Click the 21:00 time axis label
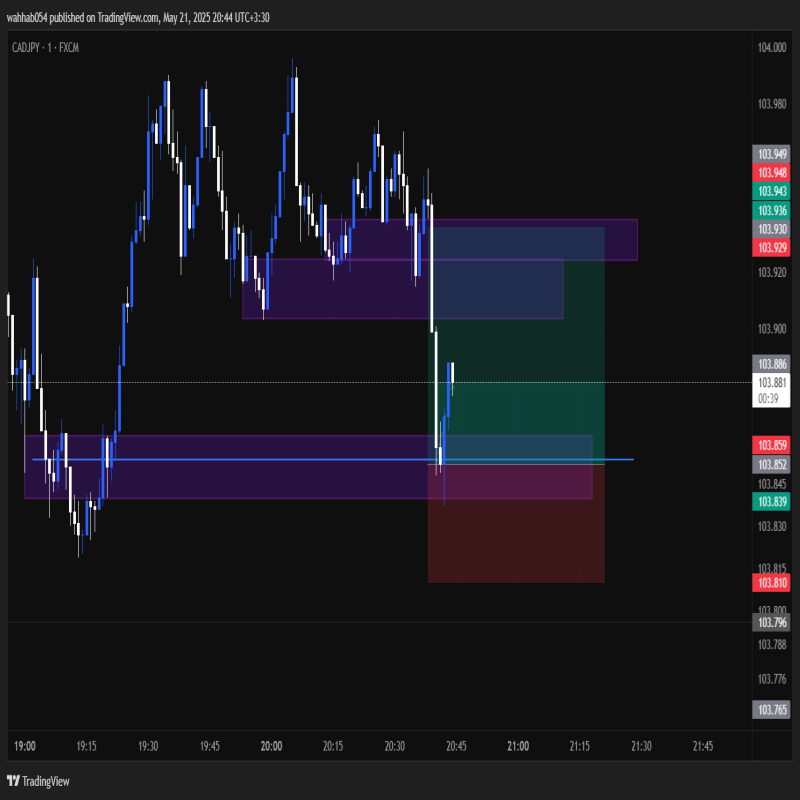This screenshot has height=800, width=800. click(518, 746)
